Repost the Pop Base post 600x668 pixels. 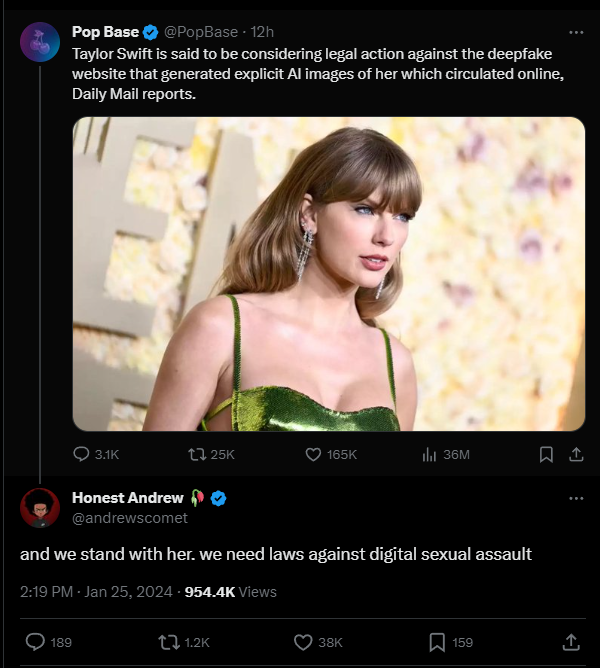196,454
